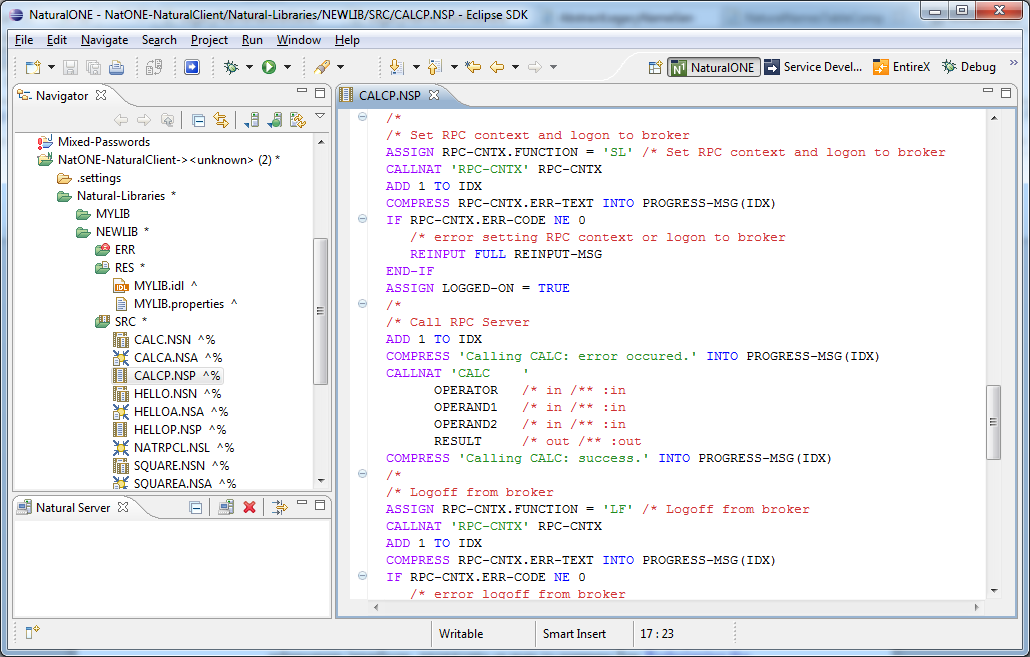Select NATRPCL.NSL in Navigator tree
The image size is (1030, 657).
[x=171, y=447]
